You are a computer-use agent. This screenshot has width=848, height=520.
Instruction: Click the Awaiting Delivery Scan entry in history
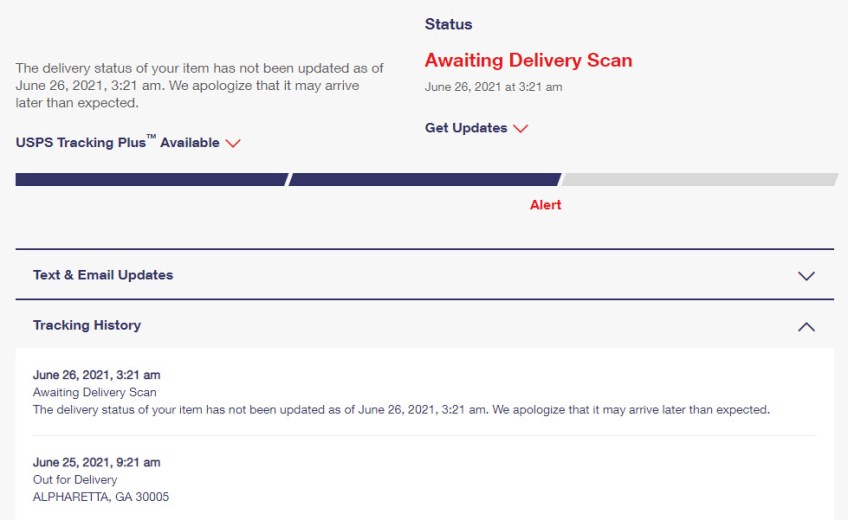pyautogui.click(x=95, y=392)
